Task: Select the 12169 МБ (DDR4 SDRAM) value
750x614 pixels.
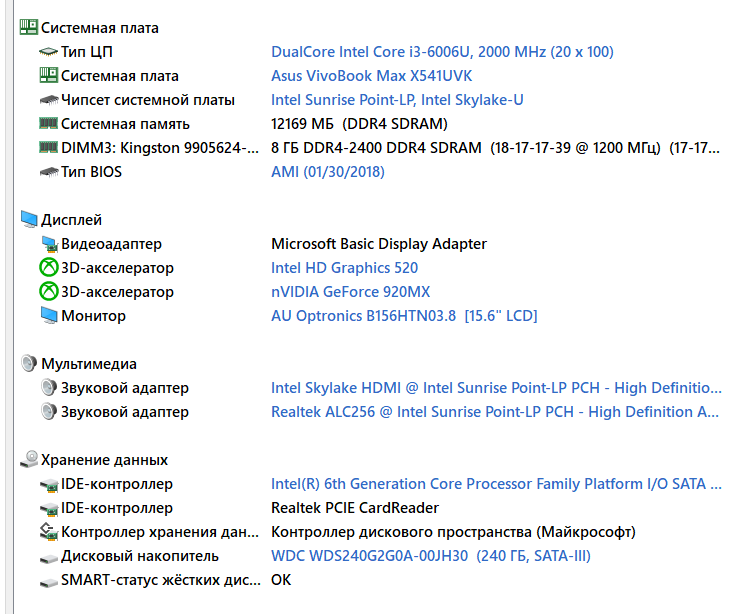Action: tap(359, 124)
